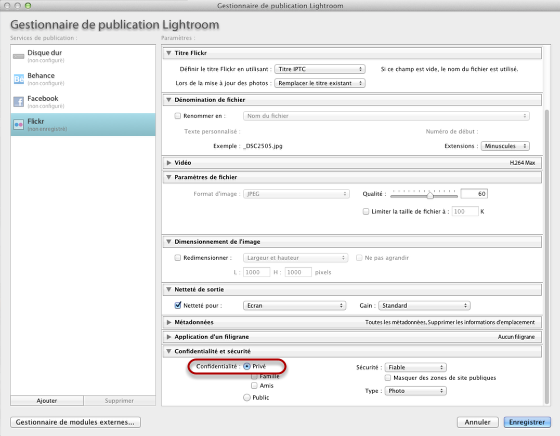Screen dimensions: 560x436
Task: Expand Application d'un filigrane section
Action: [x=169, y=337]
